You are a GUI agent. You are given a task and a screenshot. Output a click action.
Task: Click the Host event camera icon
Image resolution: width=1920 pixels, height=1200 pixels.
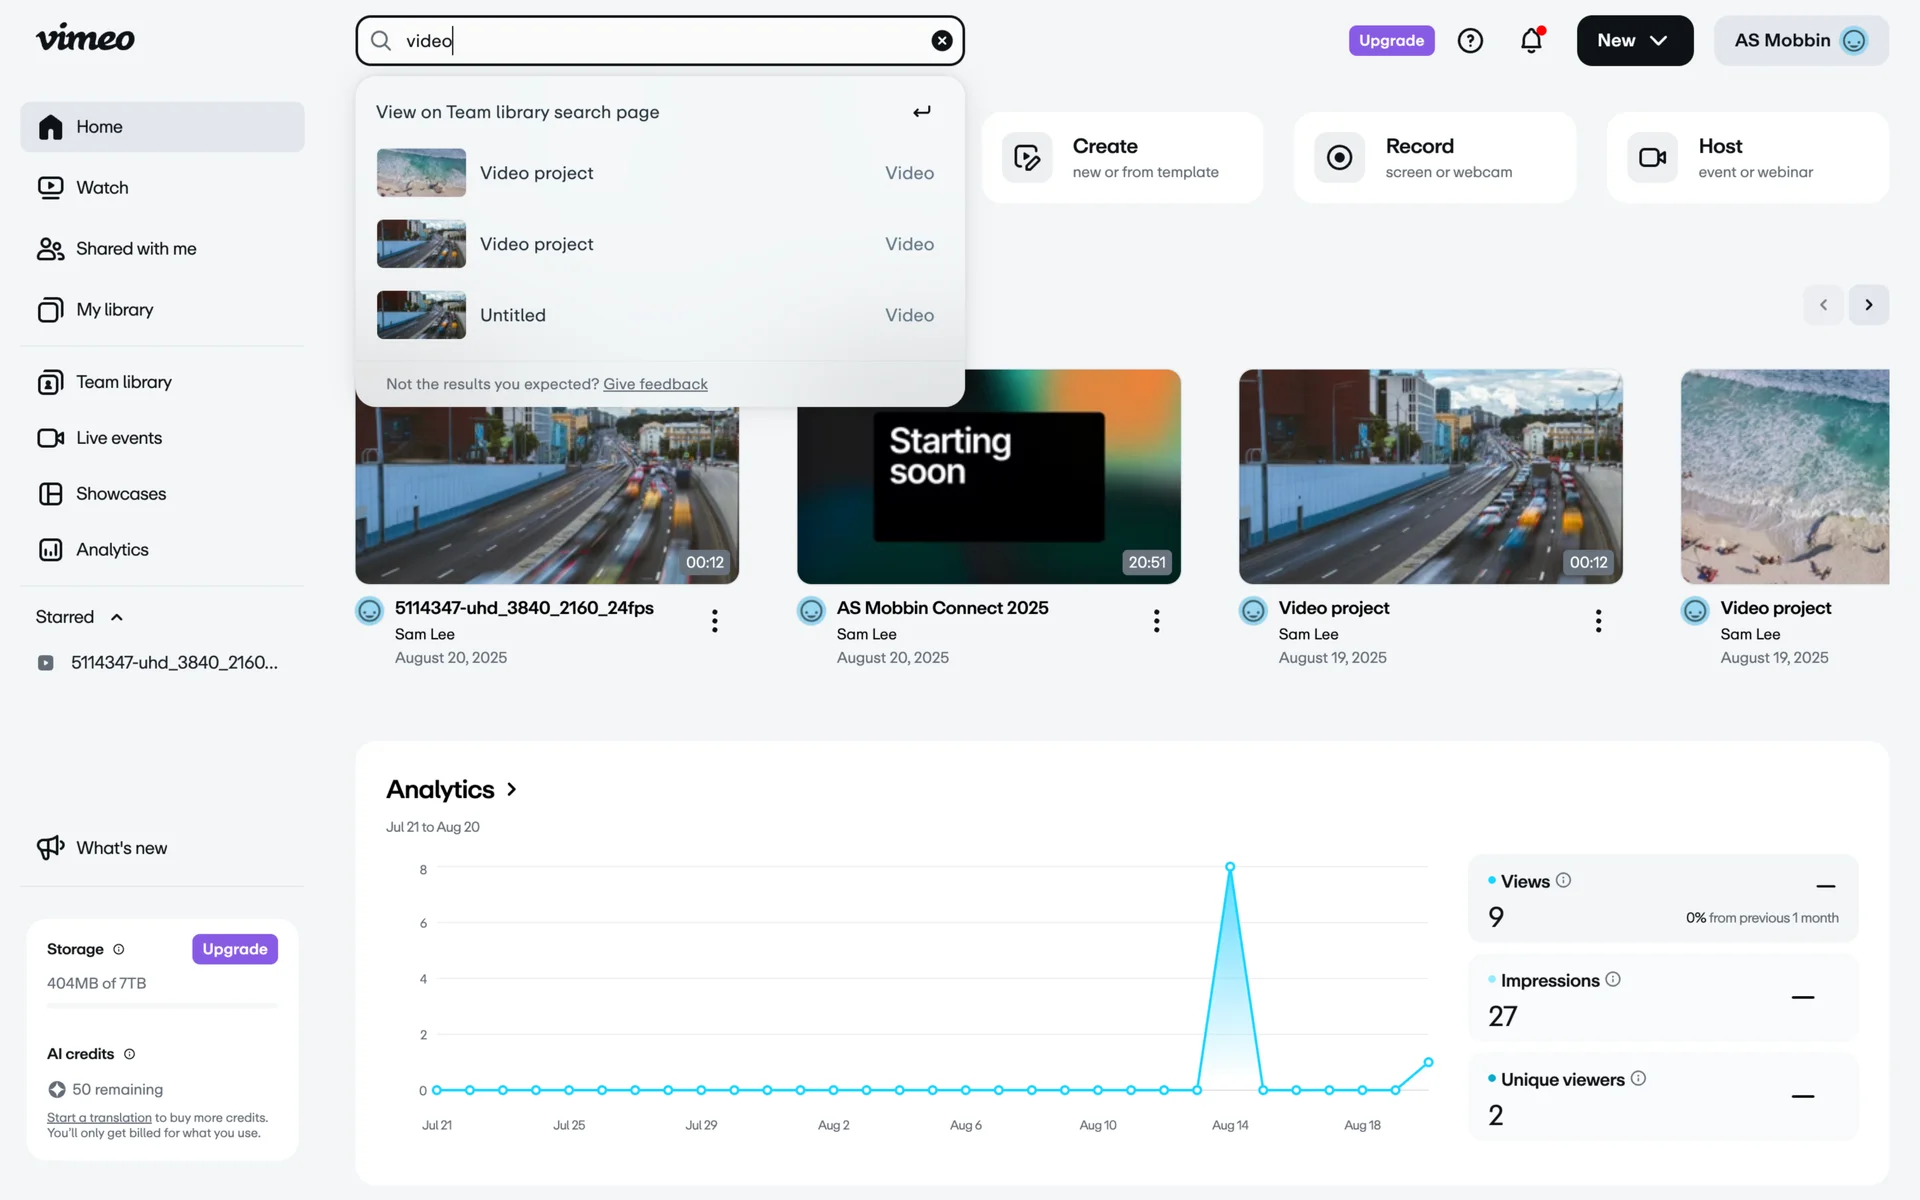[1652, 157]
